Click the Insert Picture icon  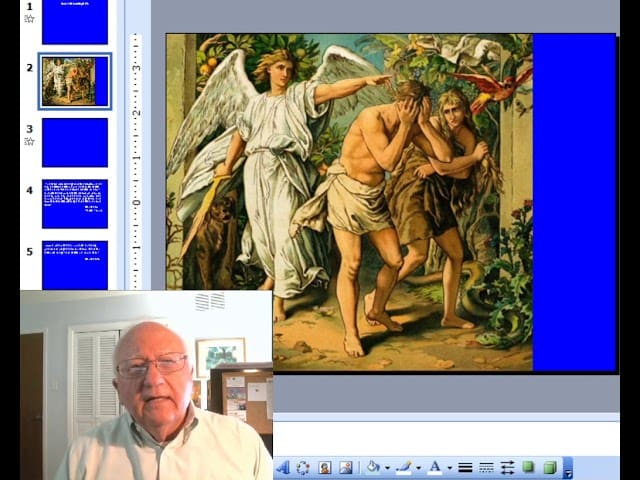(x=346, y=467)
